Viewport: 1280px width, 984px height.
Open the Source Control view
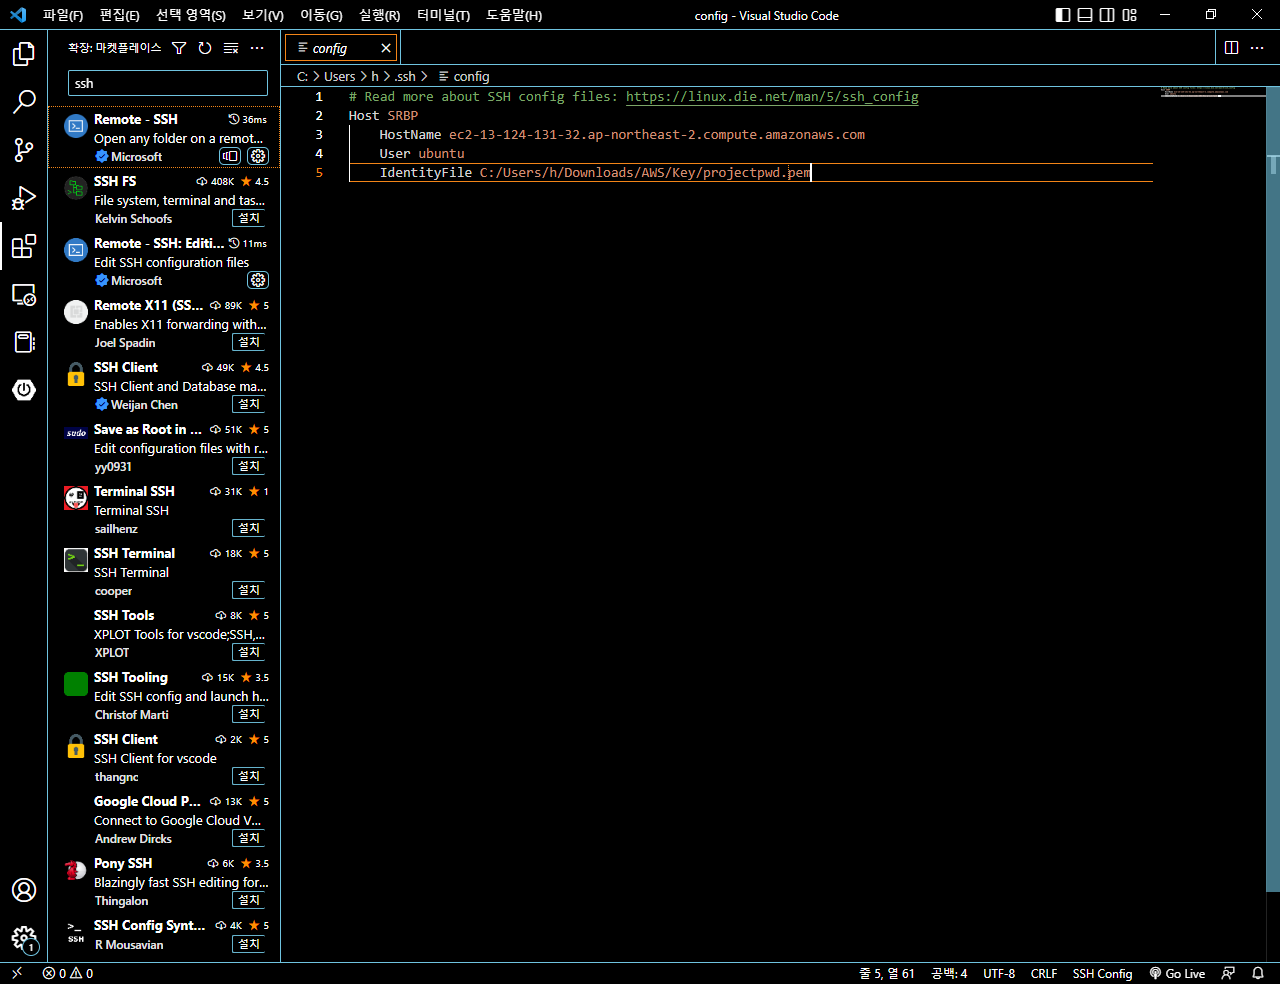[24, 150]
